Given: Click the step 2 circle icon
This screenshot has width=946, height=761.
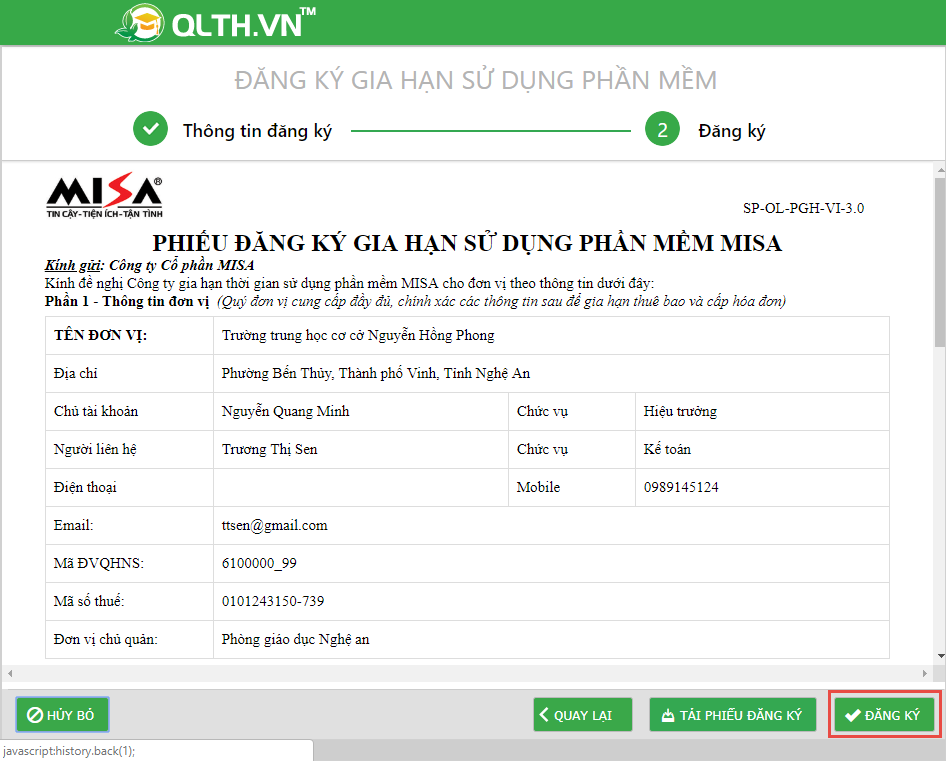Looking at the screenshot, I should point(662,129).
